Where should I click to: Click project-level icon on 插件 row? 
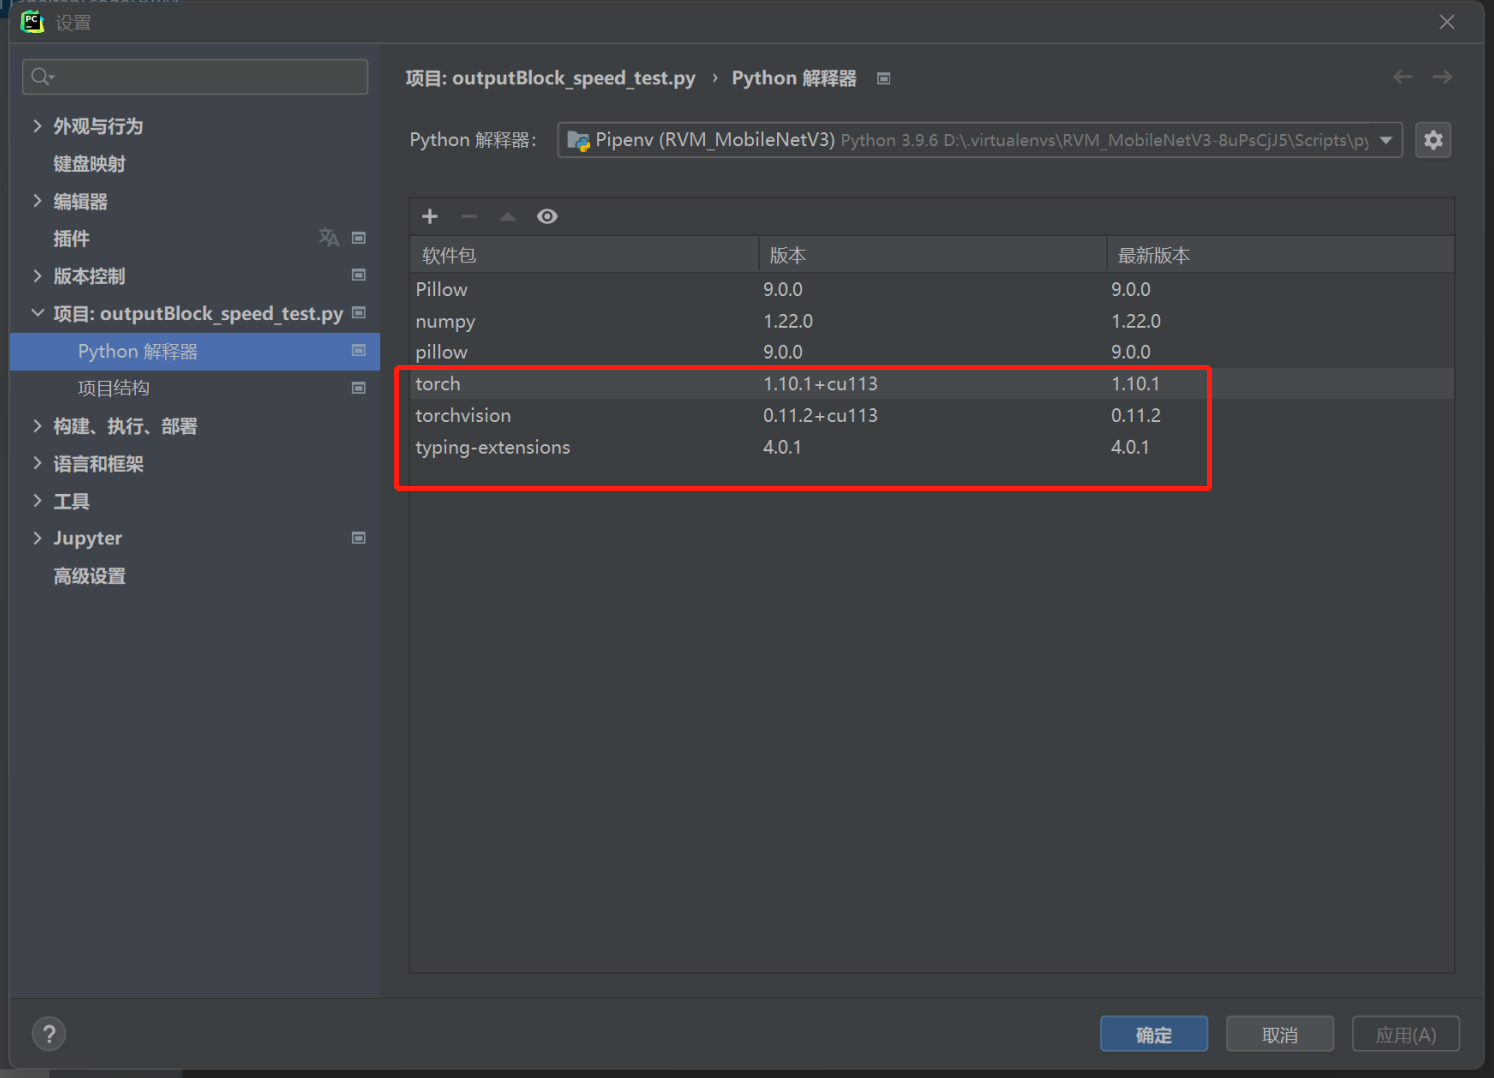pyautogui.click(x=359, y=238)
